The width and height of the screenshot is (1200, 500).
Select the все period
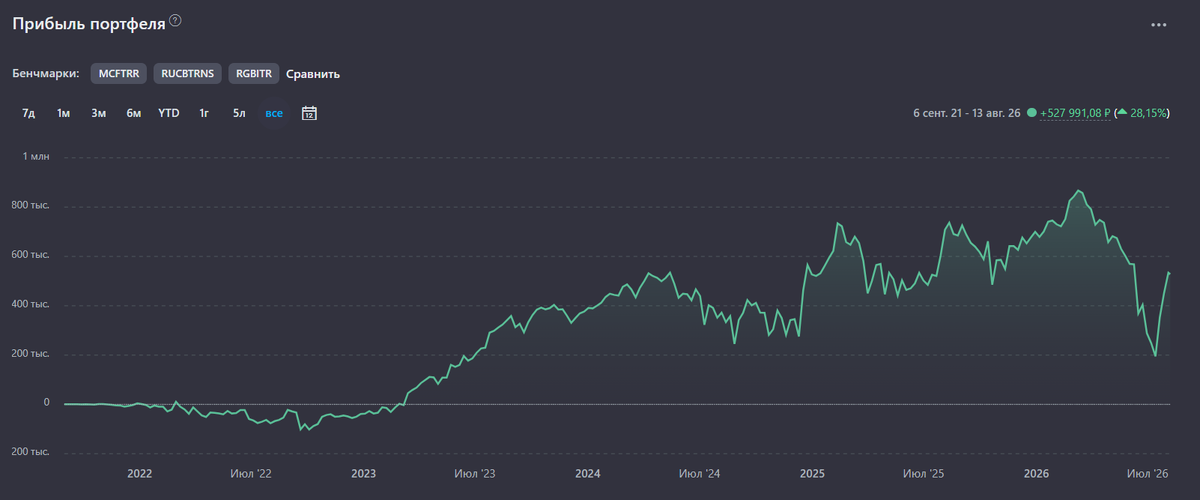click(274, 113)
